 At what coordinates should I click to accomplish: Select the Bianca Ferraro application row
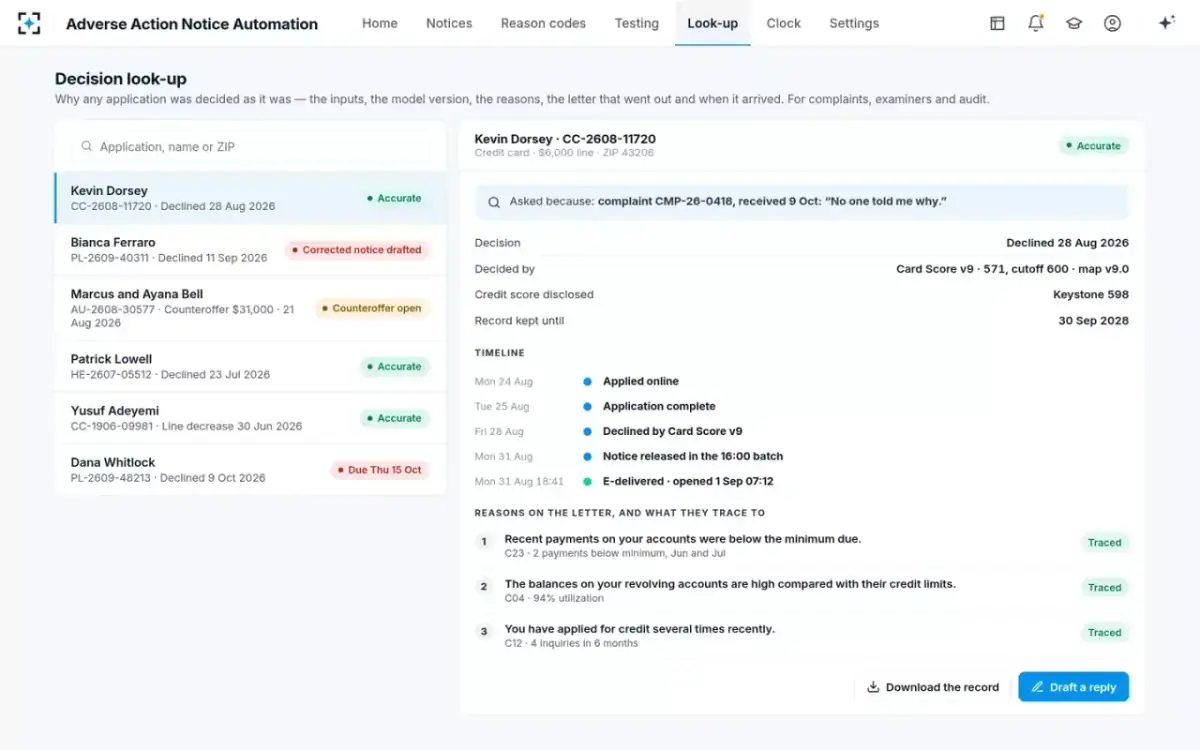pos(251,250)
